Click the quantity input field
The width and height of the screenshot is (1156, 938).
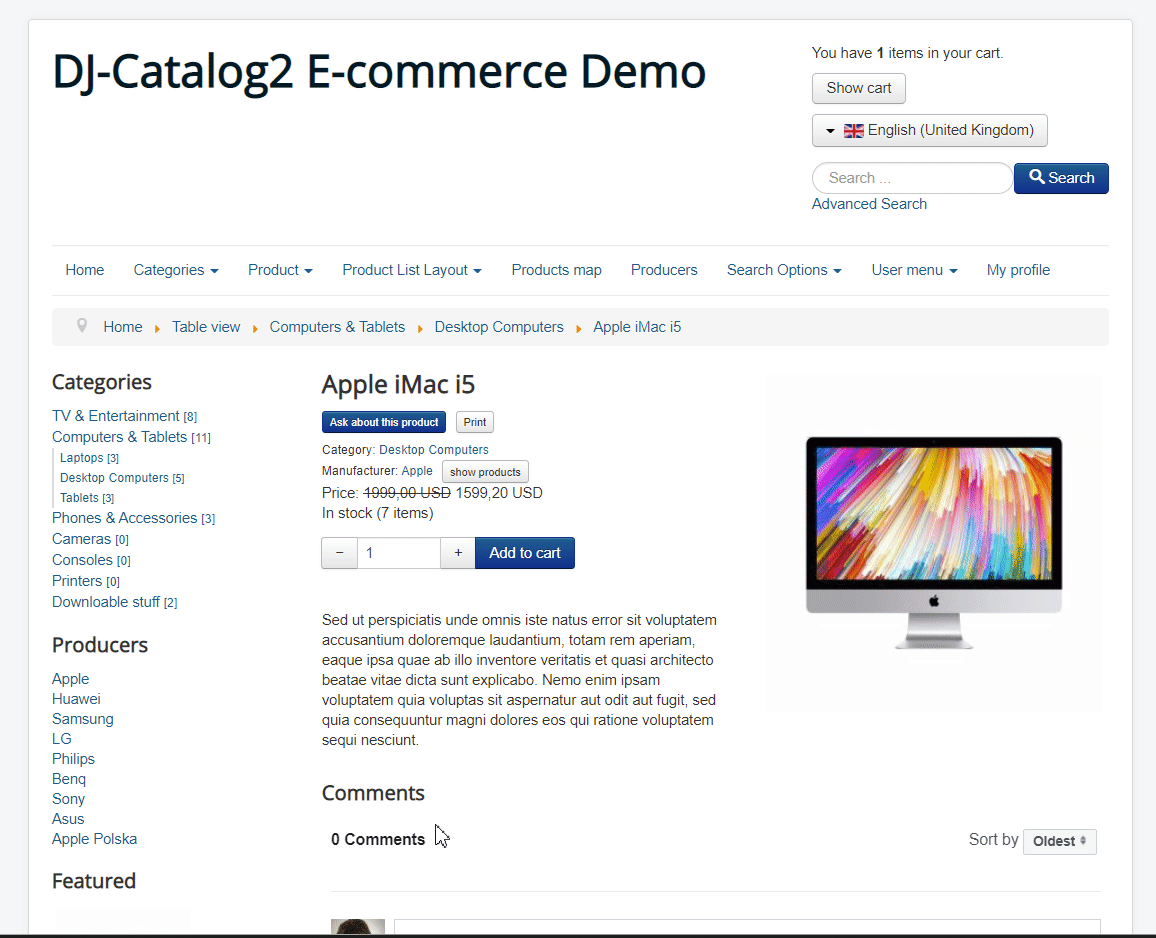coord(399,553)
